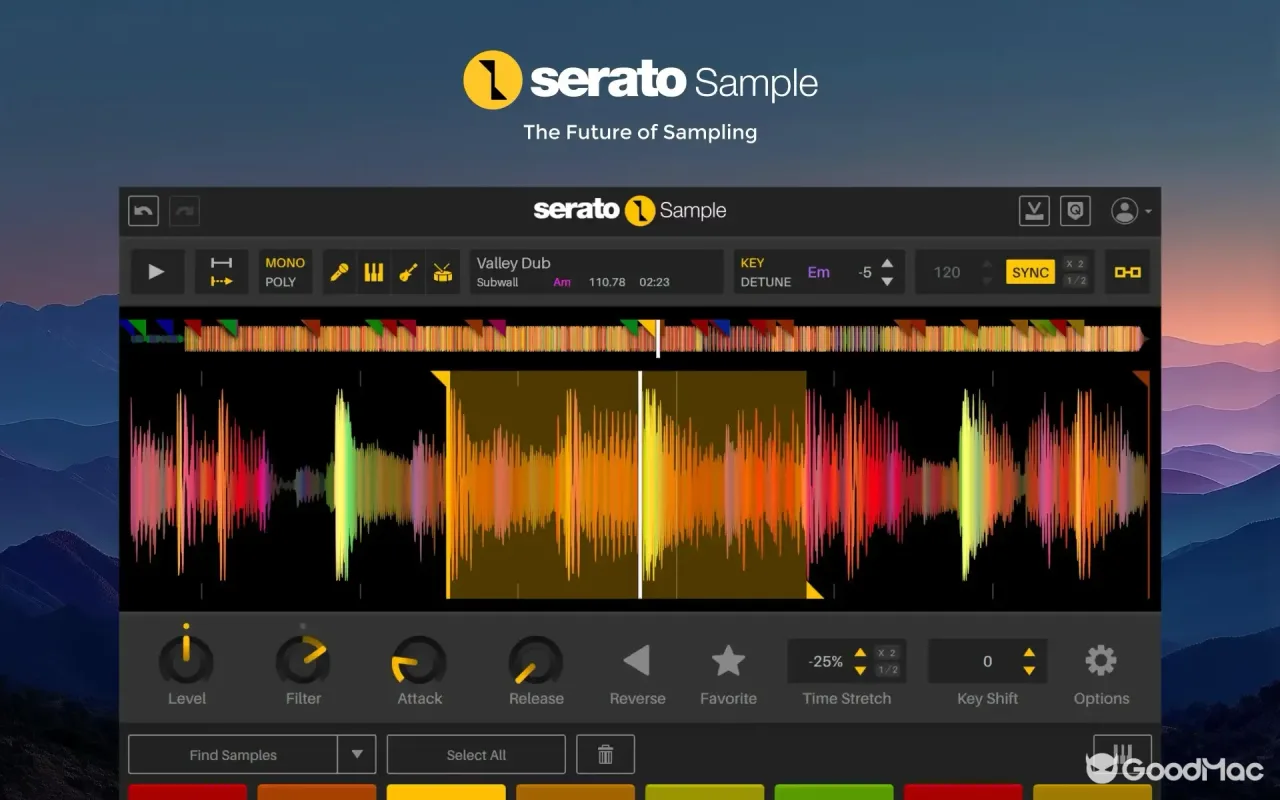The width and height of the screenshot is (1280, 800).
Task: Click the Release knob
Action: [536, 660]
